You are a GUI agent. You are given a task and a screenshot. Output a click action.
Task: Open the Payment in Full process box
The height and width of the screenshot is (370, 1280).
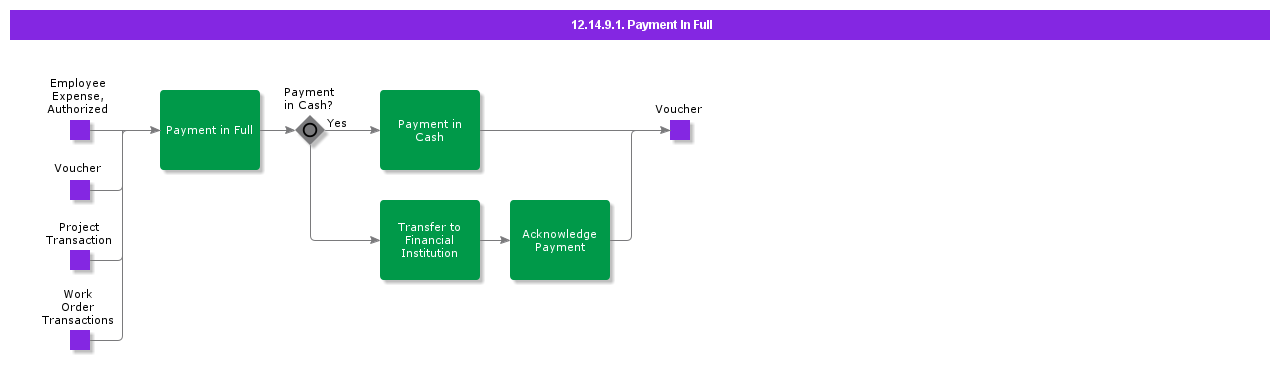coord(210,130)
